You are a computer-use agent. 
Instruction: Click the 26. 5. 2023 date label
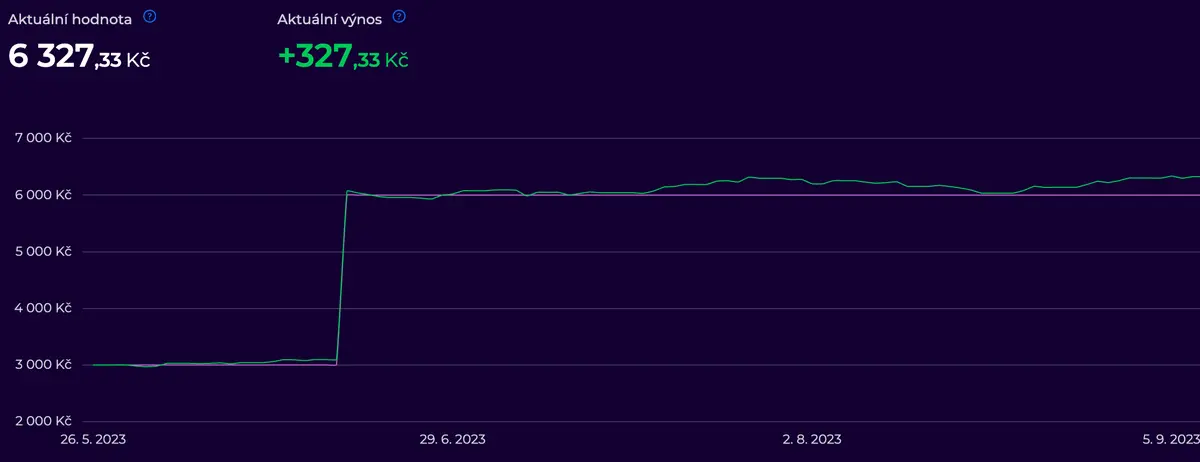(92, 440)
